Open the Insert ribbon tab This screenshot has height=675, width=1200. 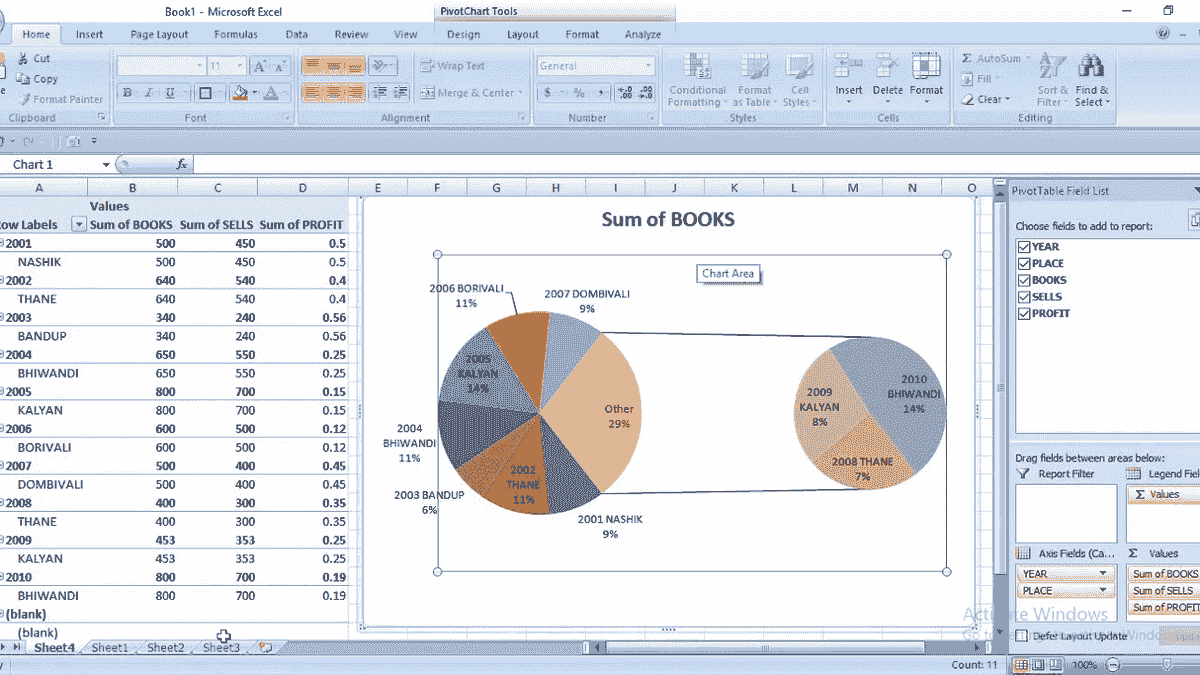pyautogui.click(x=89, y=34)
